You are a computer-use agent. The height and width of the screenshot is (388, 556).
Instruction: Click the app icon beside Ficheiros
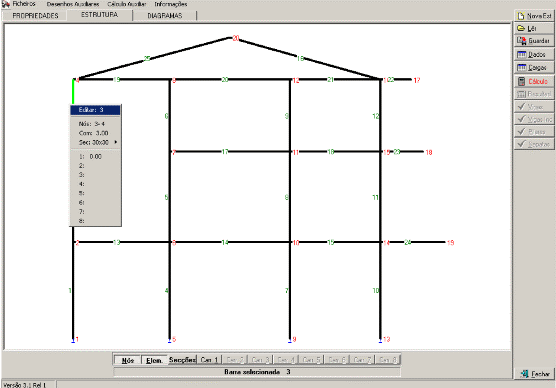tap(5, 4)
